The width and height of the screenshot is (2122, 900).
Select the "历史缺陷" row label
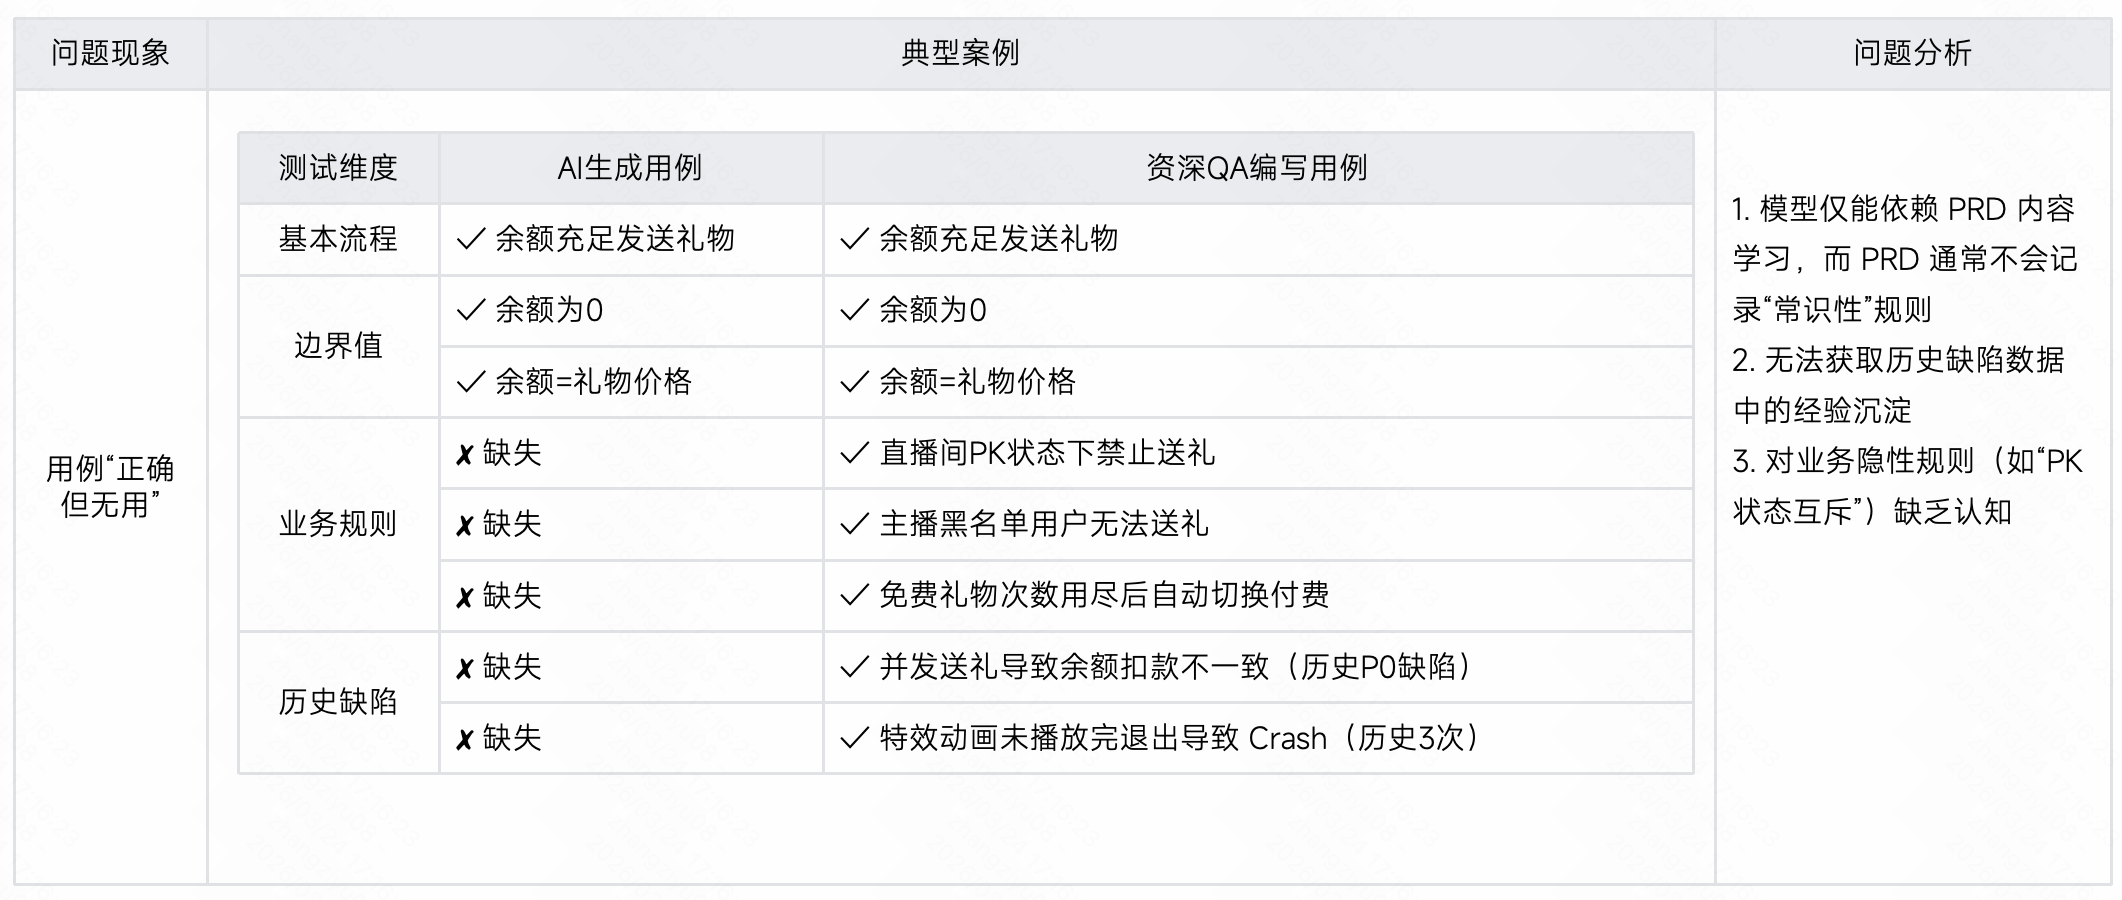point(338,702)
